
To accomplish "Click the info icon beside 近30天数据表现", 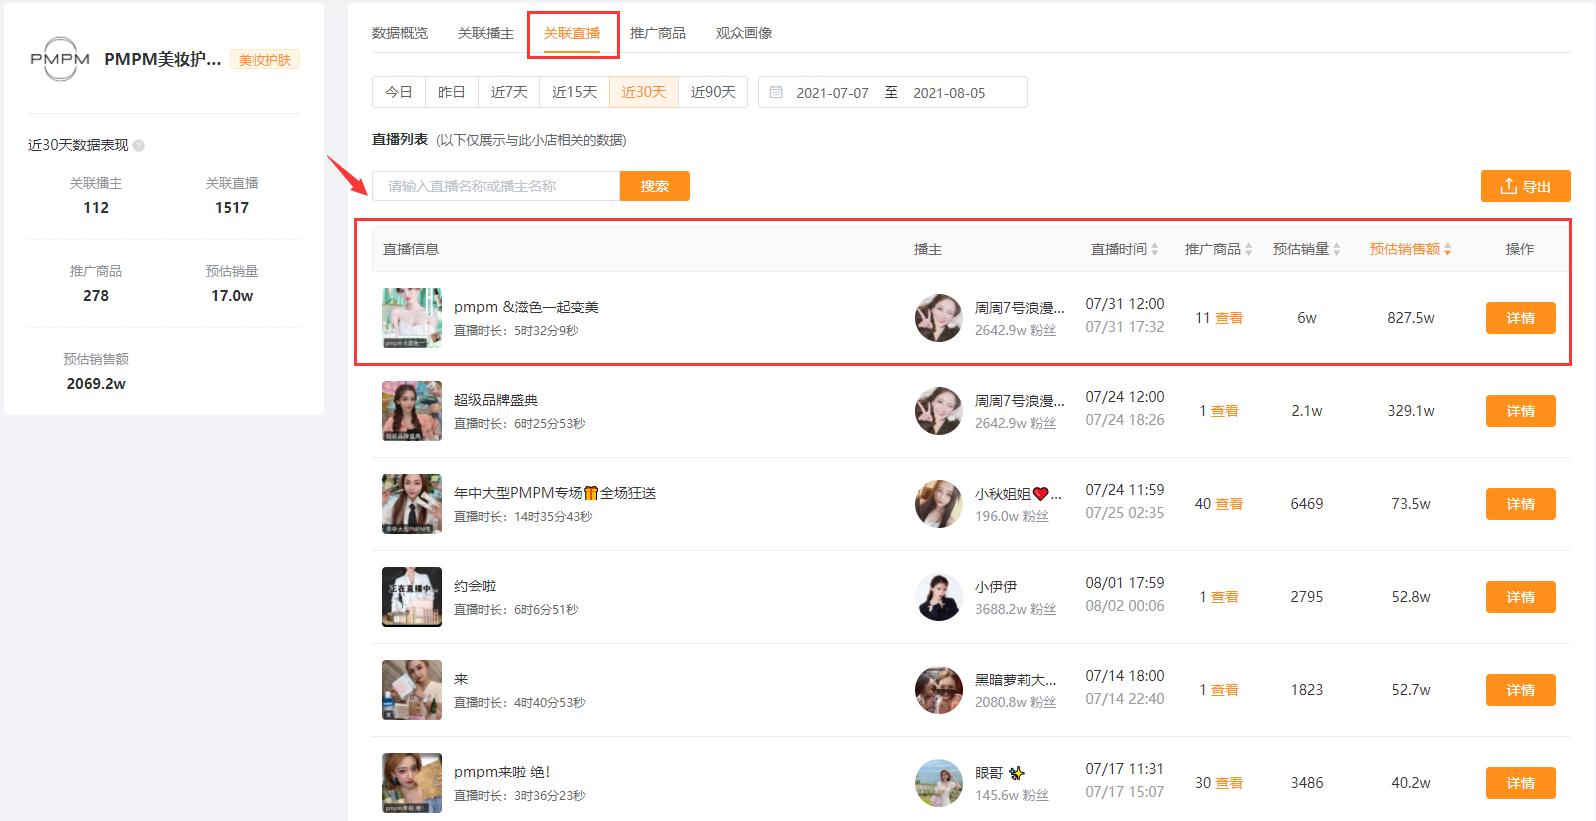I will (x=139, y=145).
